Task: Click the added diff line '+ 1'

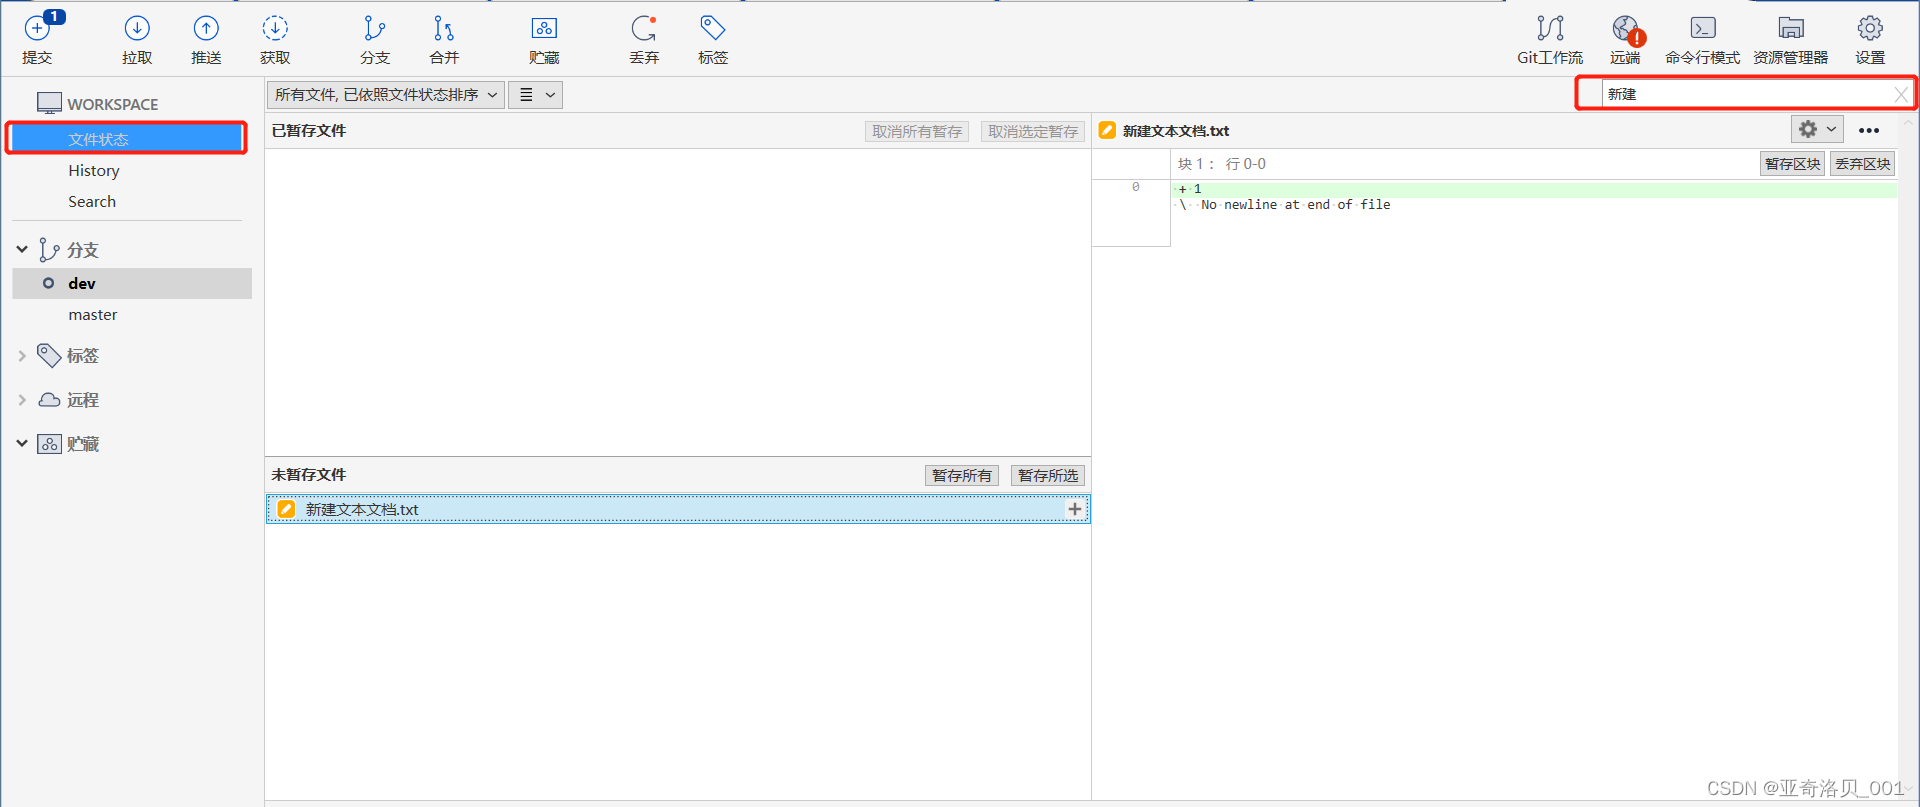Action: (x=1534, y=189)
